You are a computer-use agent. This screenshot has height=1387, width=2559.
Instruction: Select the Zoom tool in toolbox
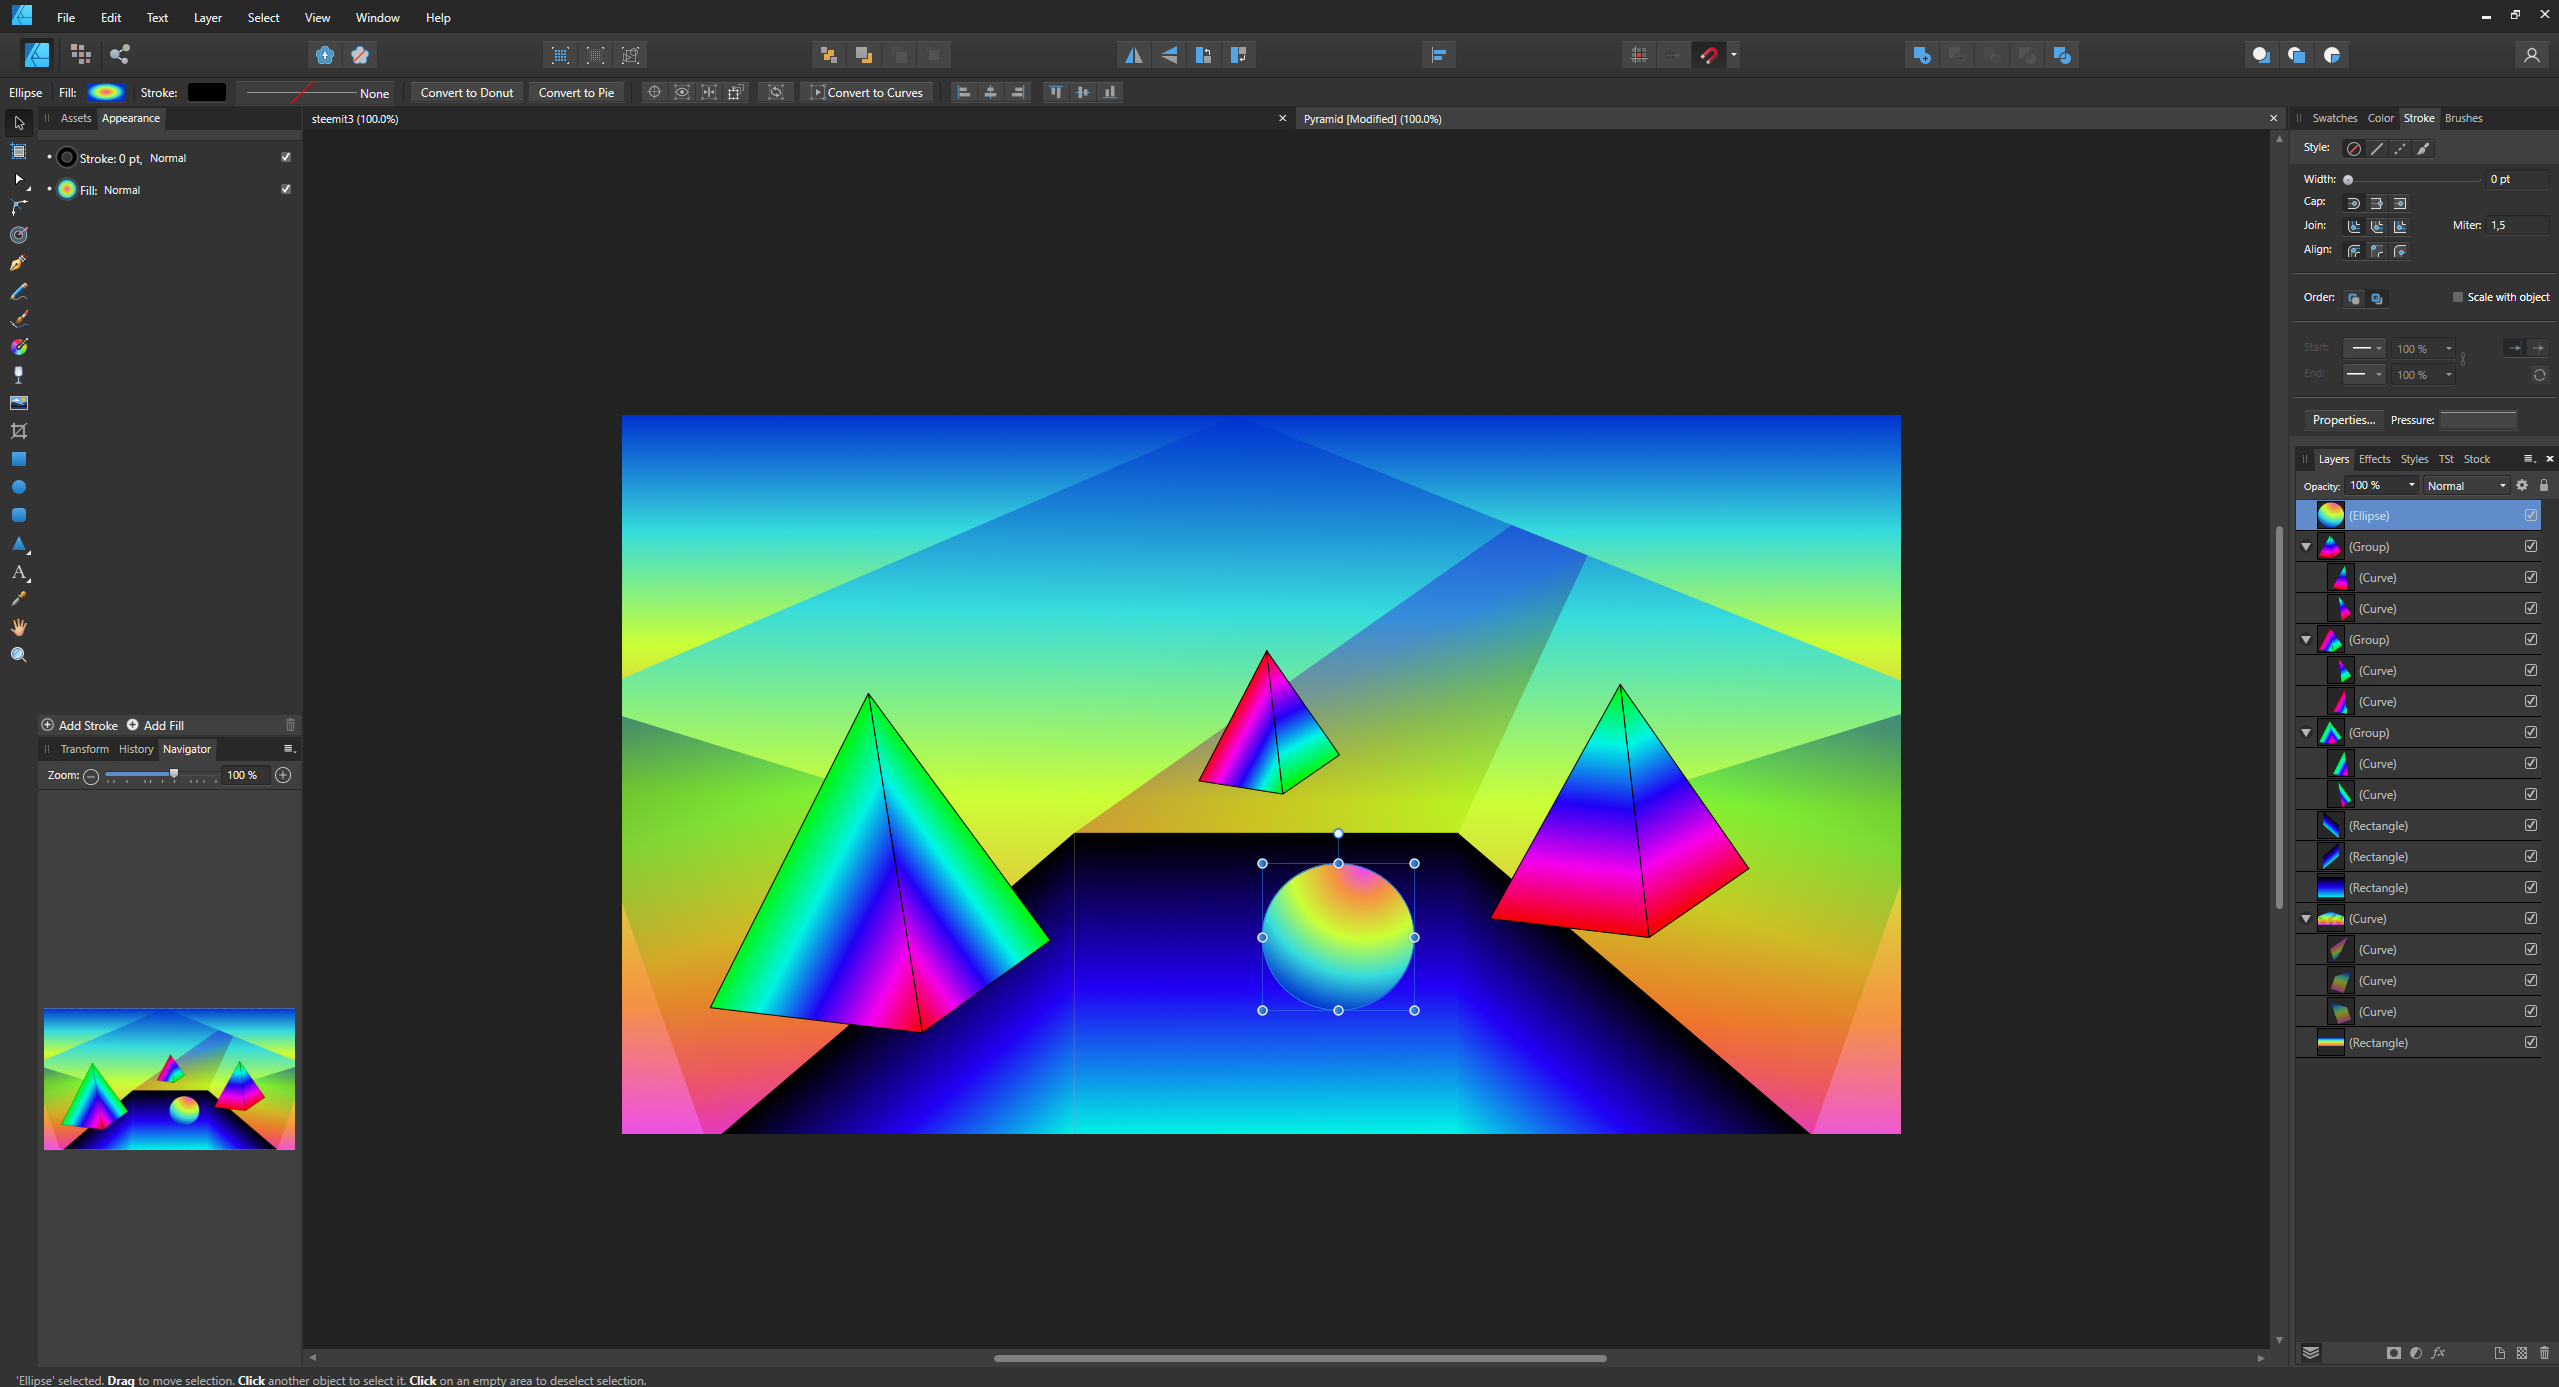18,655
